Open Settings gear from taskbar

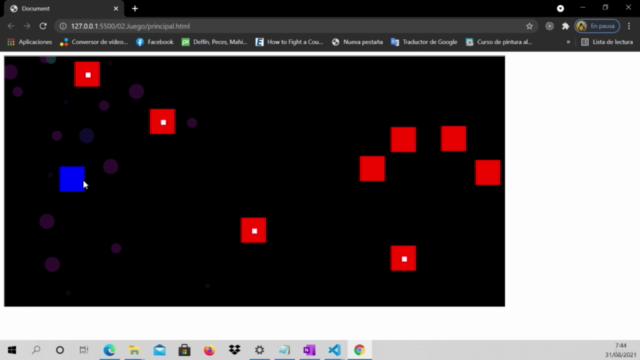coord(260,350)
